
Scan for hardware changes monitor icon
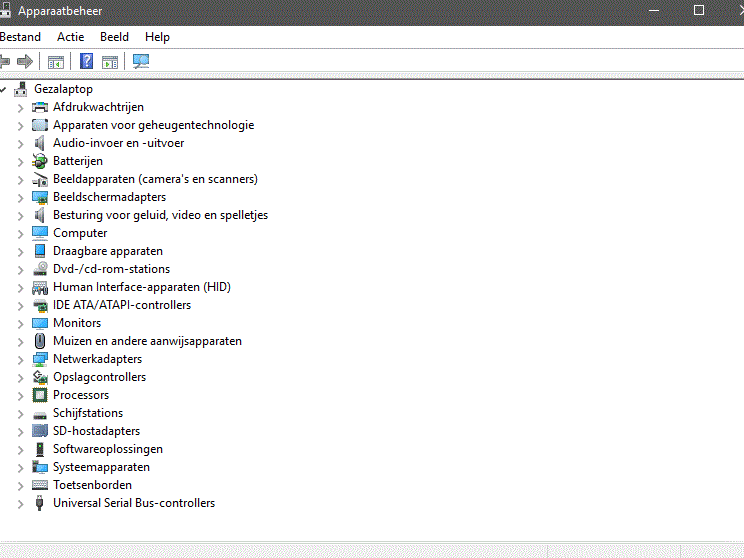tap(141, 61)
